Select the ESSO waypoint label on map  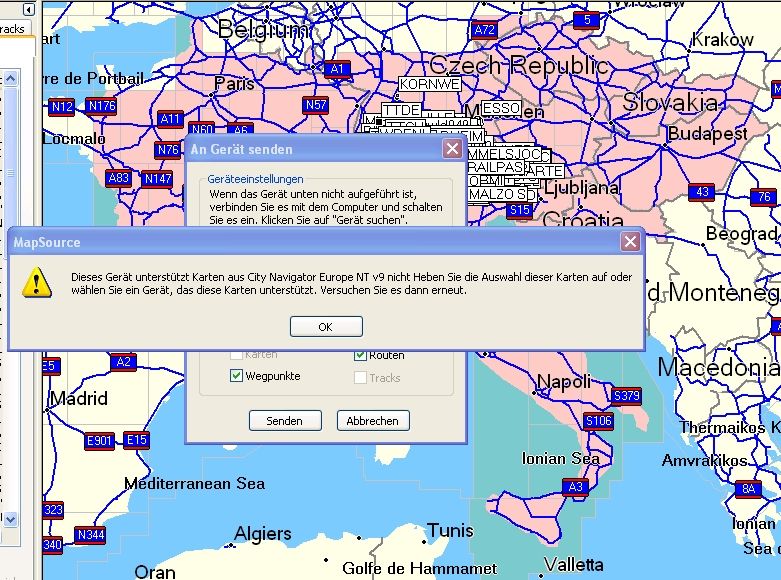pyautogui.click(x=501, y=108)
